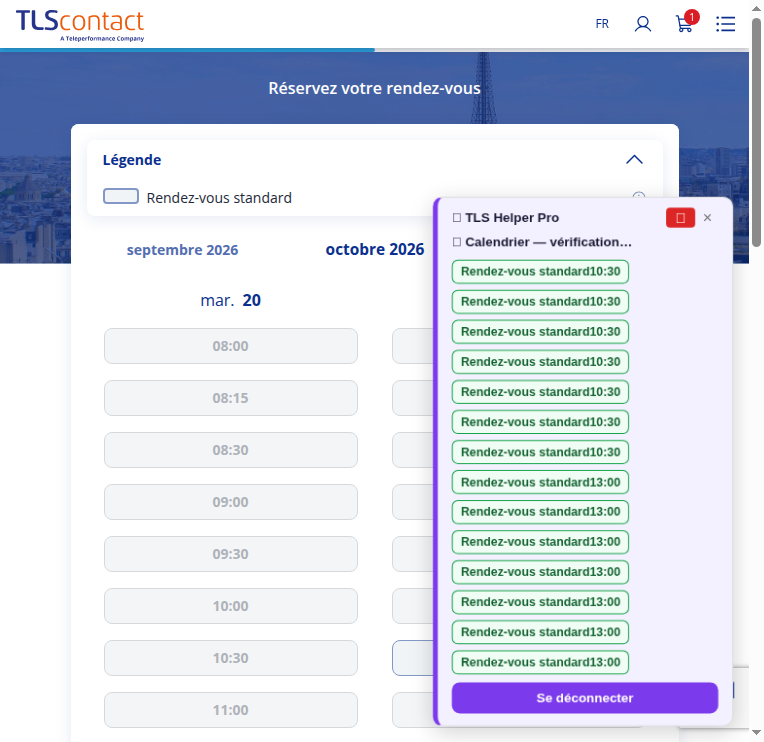Image resolution: width=764 pixels, height=742 pixels.
Task: Click the page vertical scrollbar thumb
Action: [756, 133]
